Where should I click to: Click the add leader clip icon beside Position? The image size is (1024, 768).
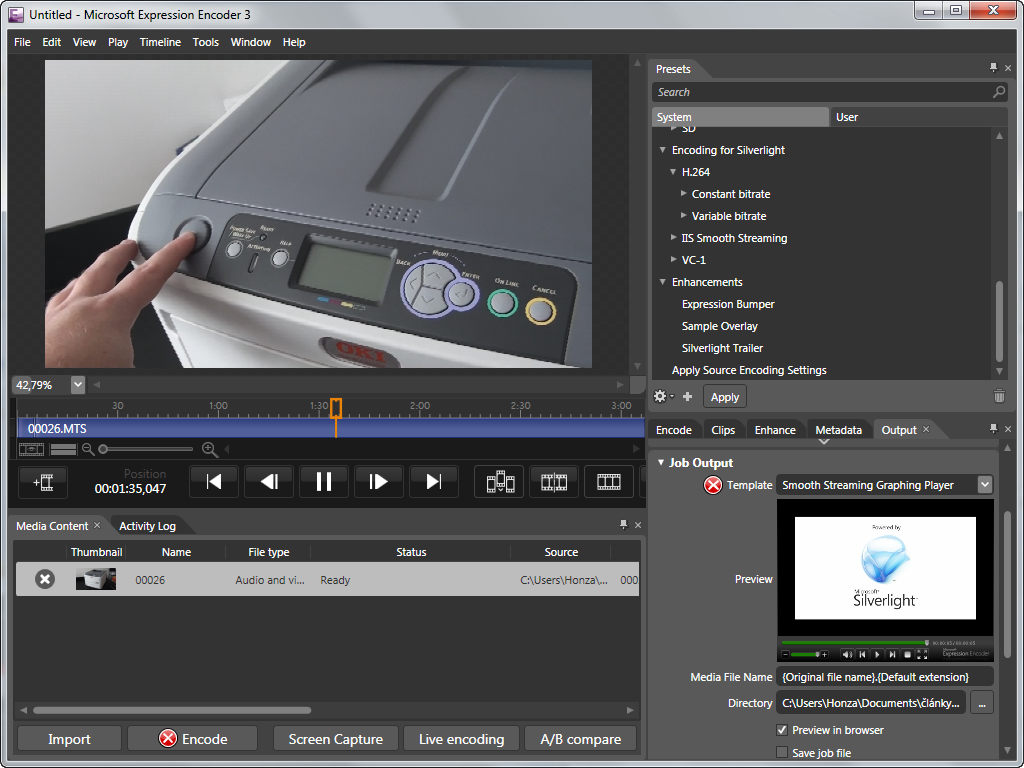(43, 483)
